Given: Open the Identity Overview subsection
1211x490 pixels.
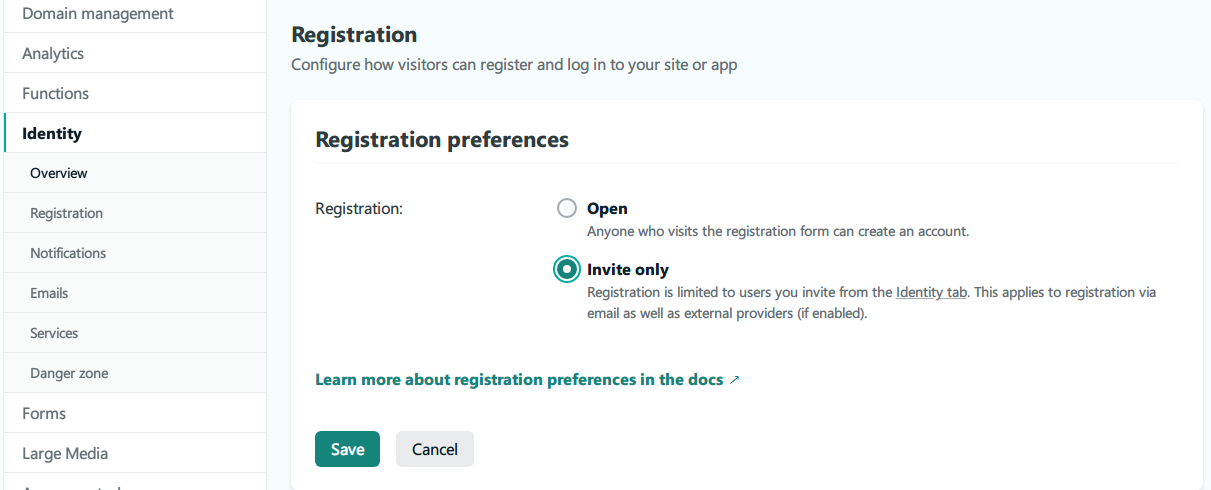Looking at the screenshot, I should click(59, 173).
